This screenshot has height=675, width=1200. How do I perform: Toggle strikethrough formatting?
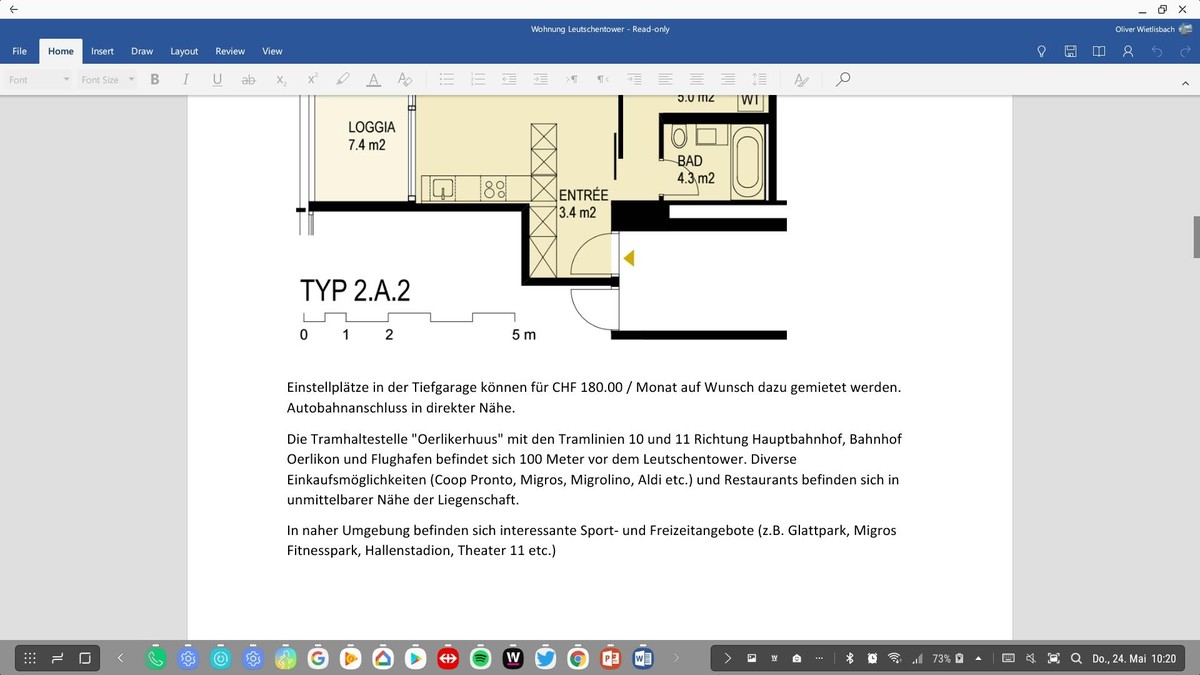point(249,79)
